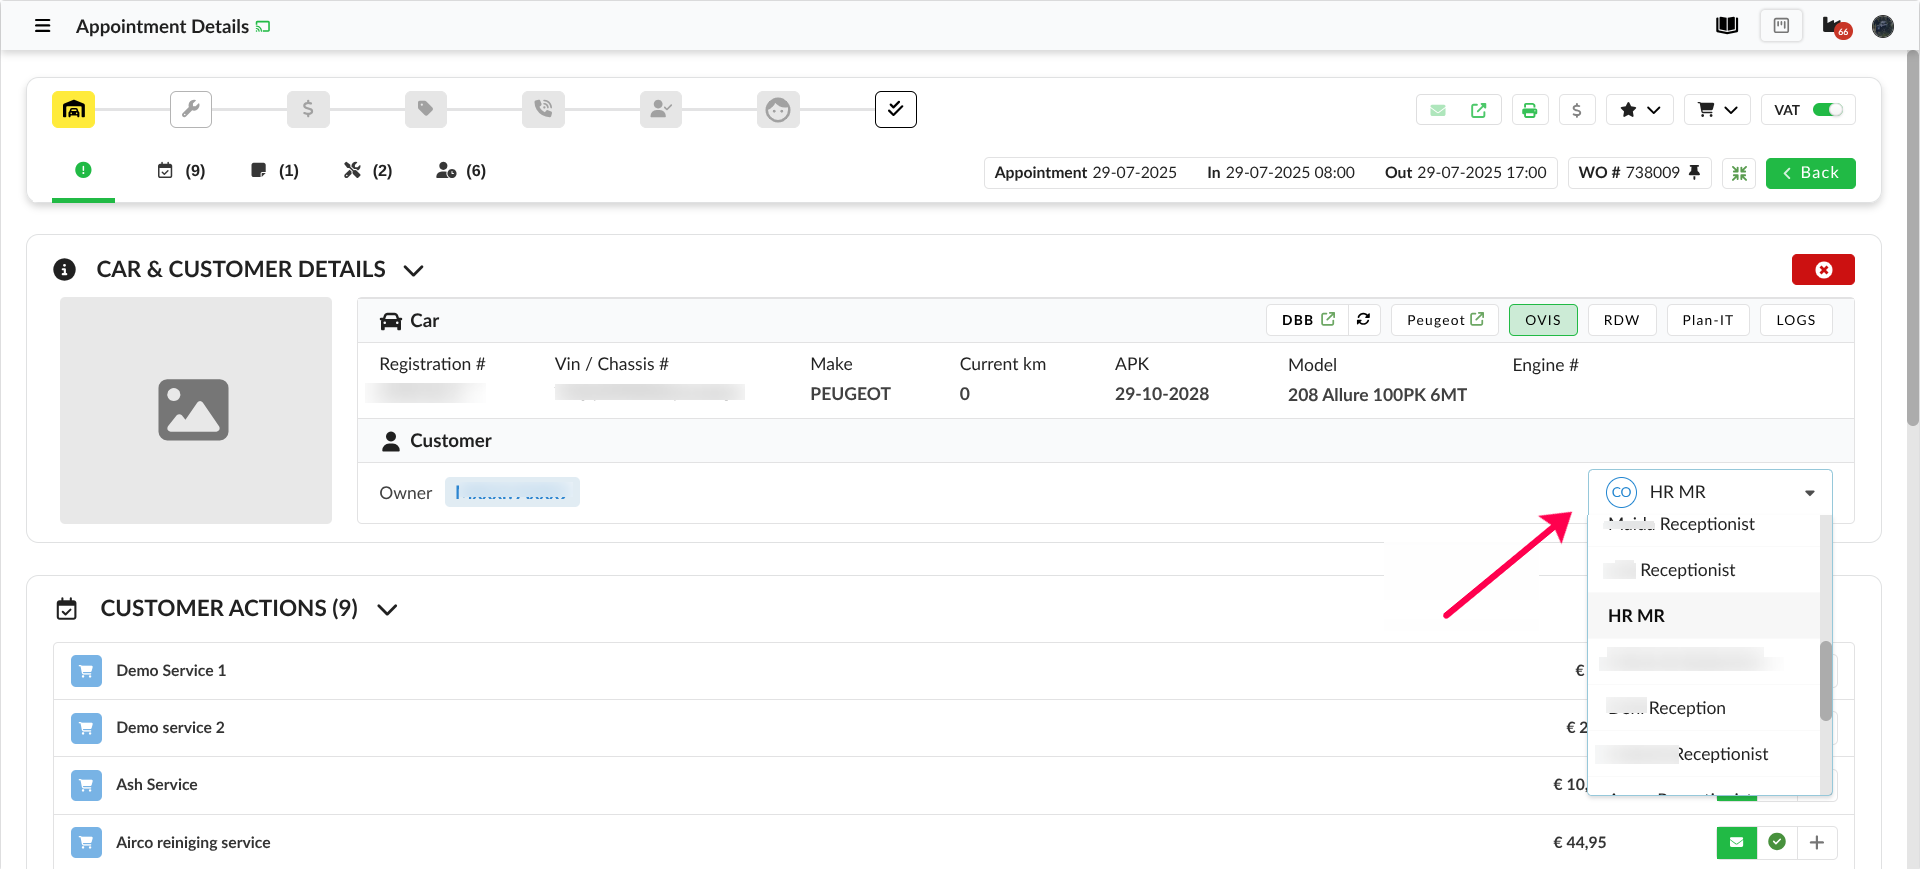1920x869 pixels.
Task: Click the car image placeholder thumbnail
Action: pos(195,410)
